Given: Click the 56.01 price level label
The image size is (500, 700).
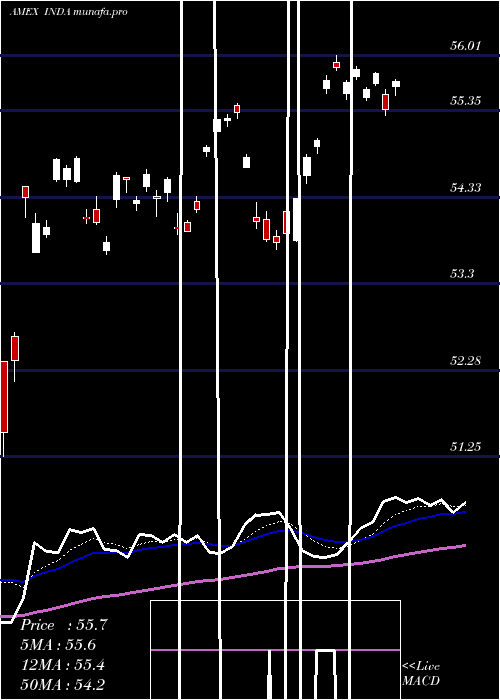Looking at the screenshot, I should [x=465, y=46].
